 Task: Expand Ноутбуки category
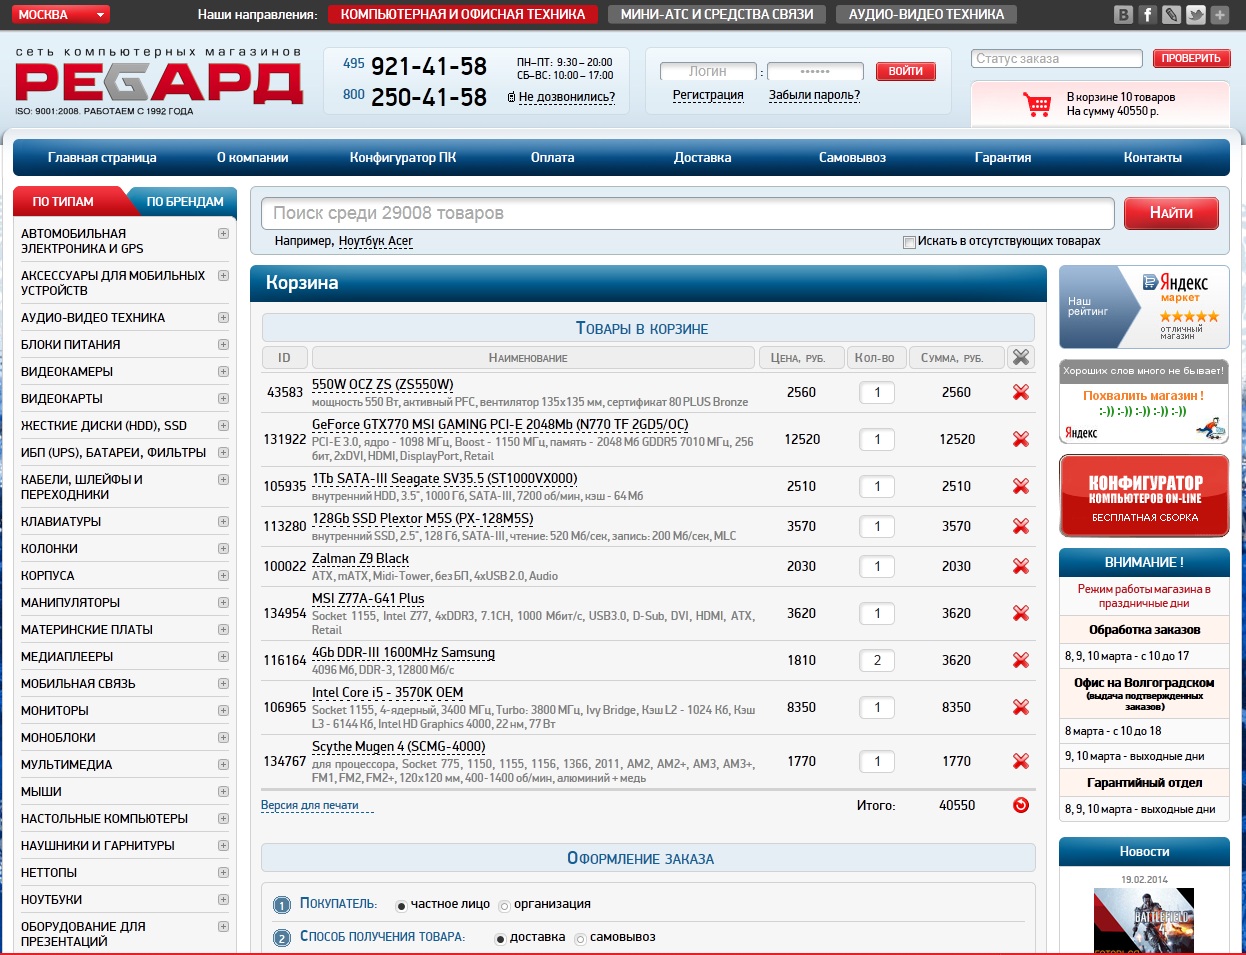click(x=223, y=899)
